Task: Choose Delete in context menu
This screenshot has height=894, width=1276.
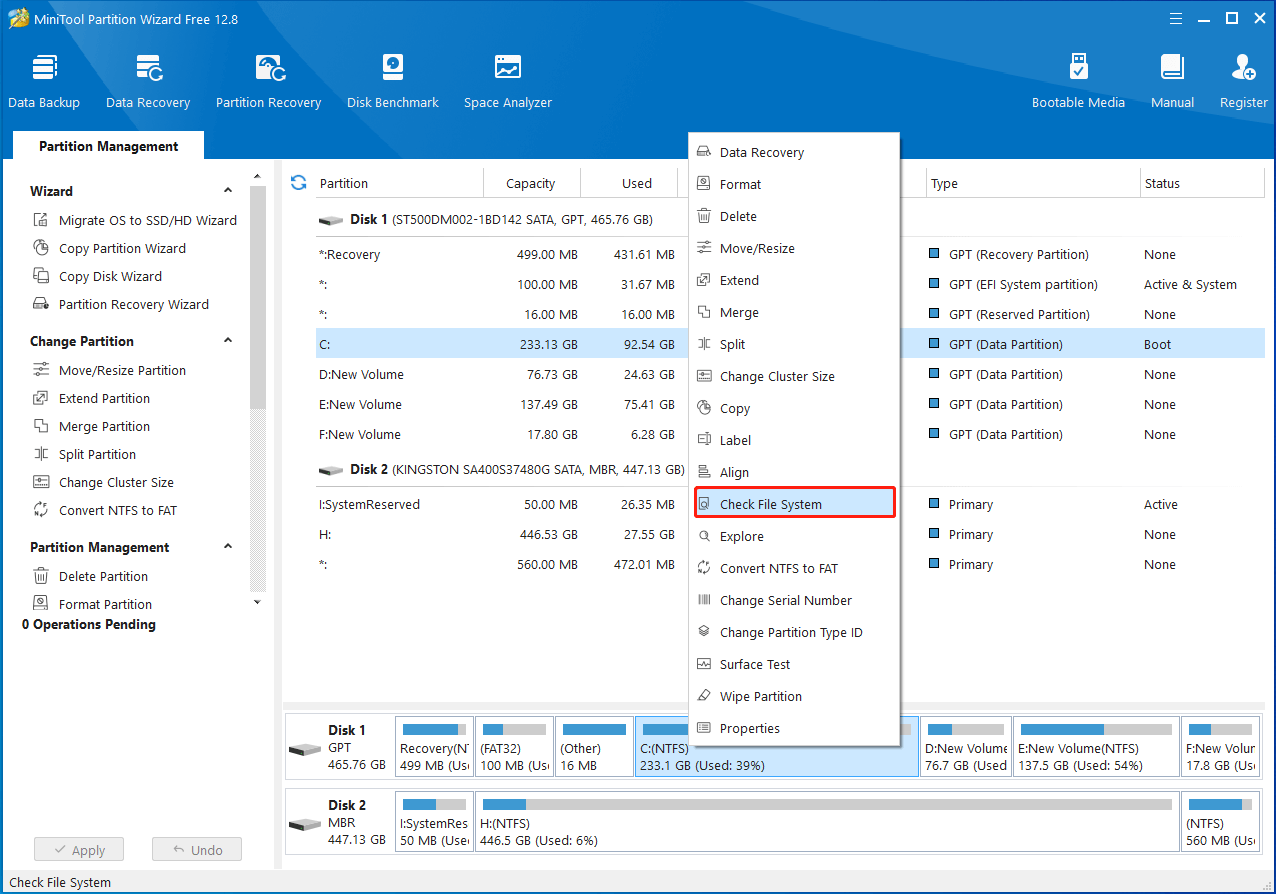Action: (x=794, y=216)
